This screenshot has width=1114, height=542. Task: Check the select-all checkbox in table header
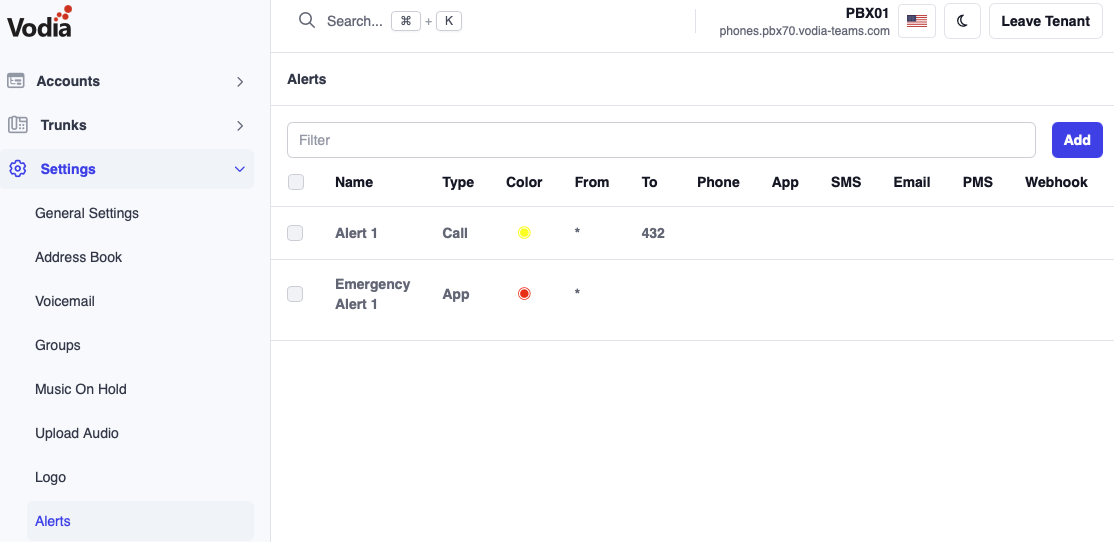pyautogui.click(x=295, y=182)
